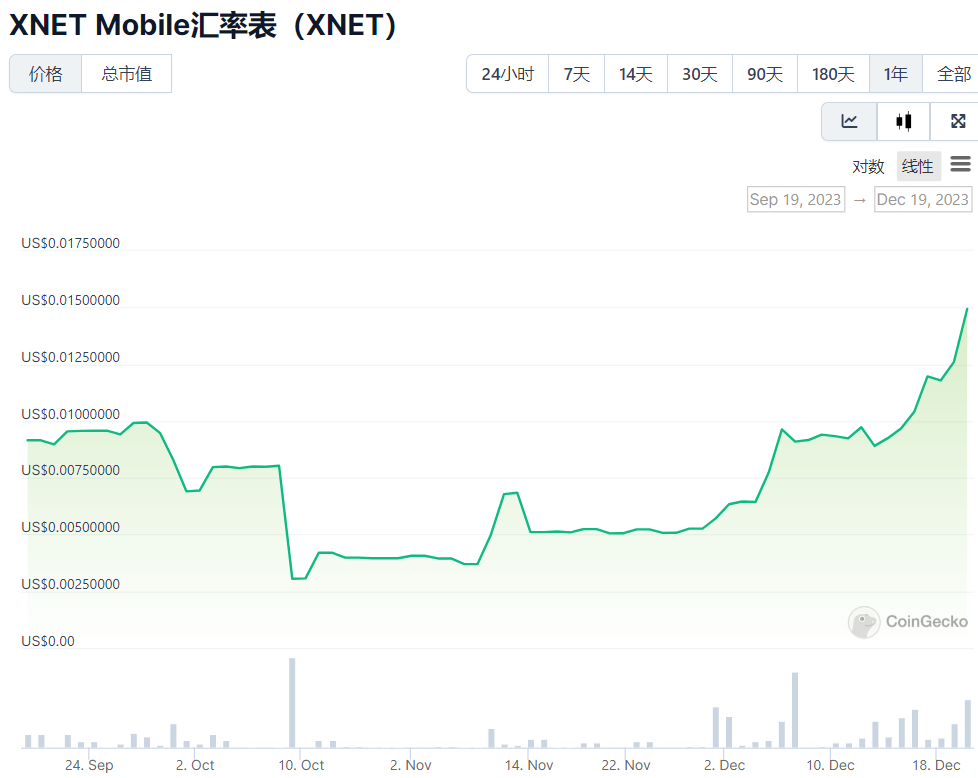Switch to the 价格 tab
The width and height of the screenshot is (978, 778).
click(44, 73)
